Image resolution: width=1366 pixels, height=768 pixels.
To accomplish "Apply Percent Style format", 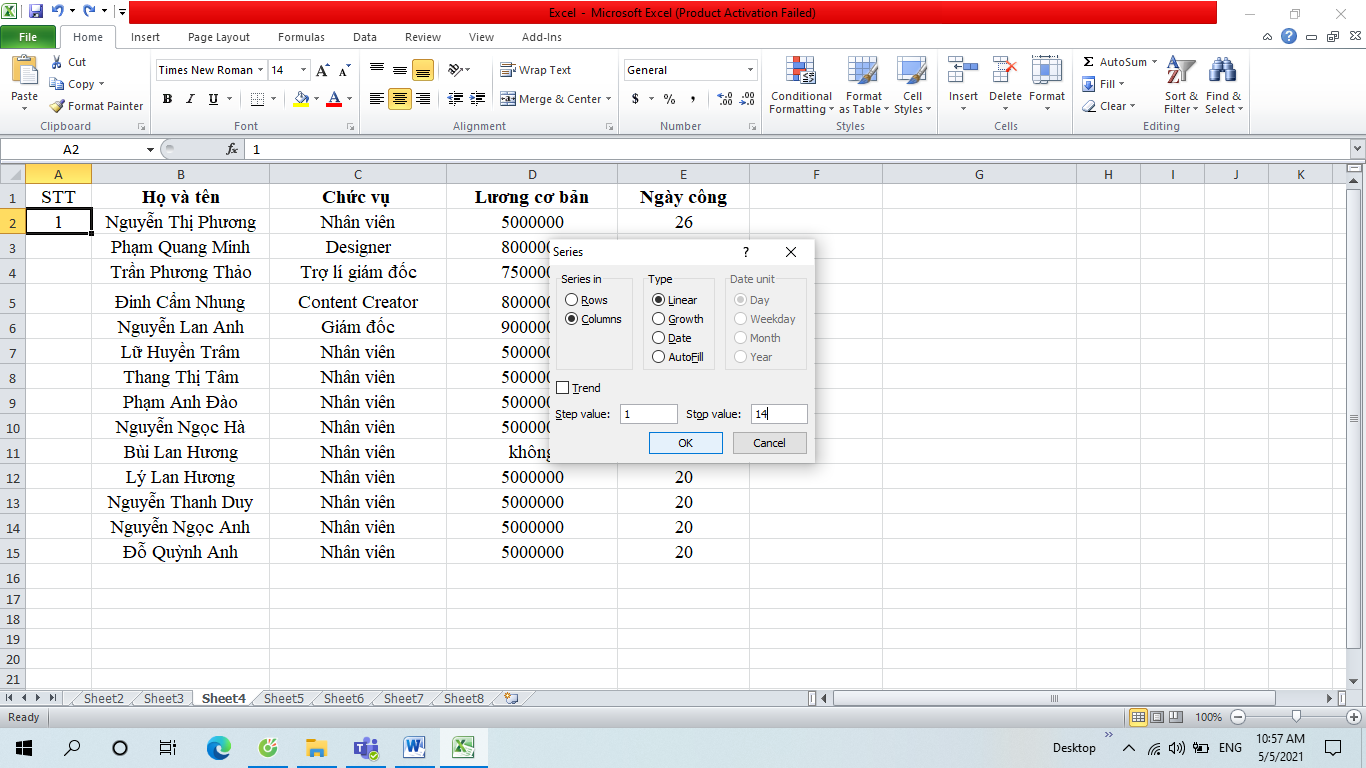I will tap(669, 99).
